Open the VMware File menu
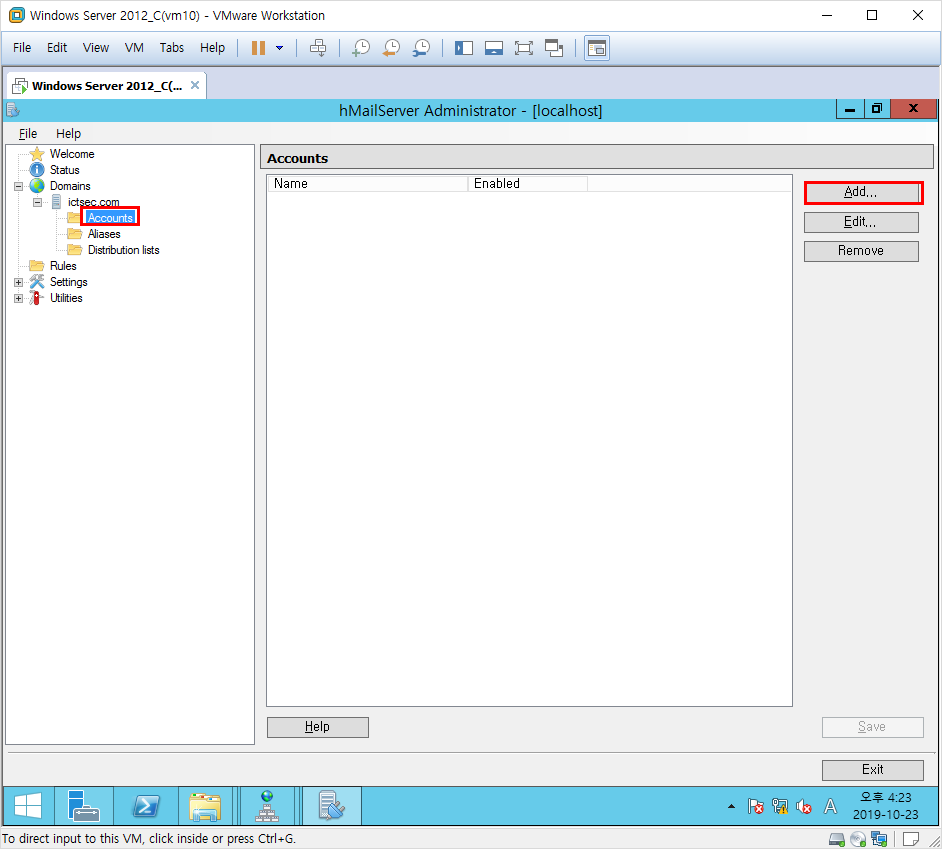Image resolution: width=942 pixels, height=849 pixels. [22, 47]
